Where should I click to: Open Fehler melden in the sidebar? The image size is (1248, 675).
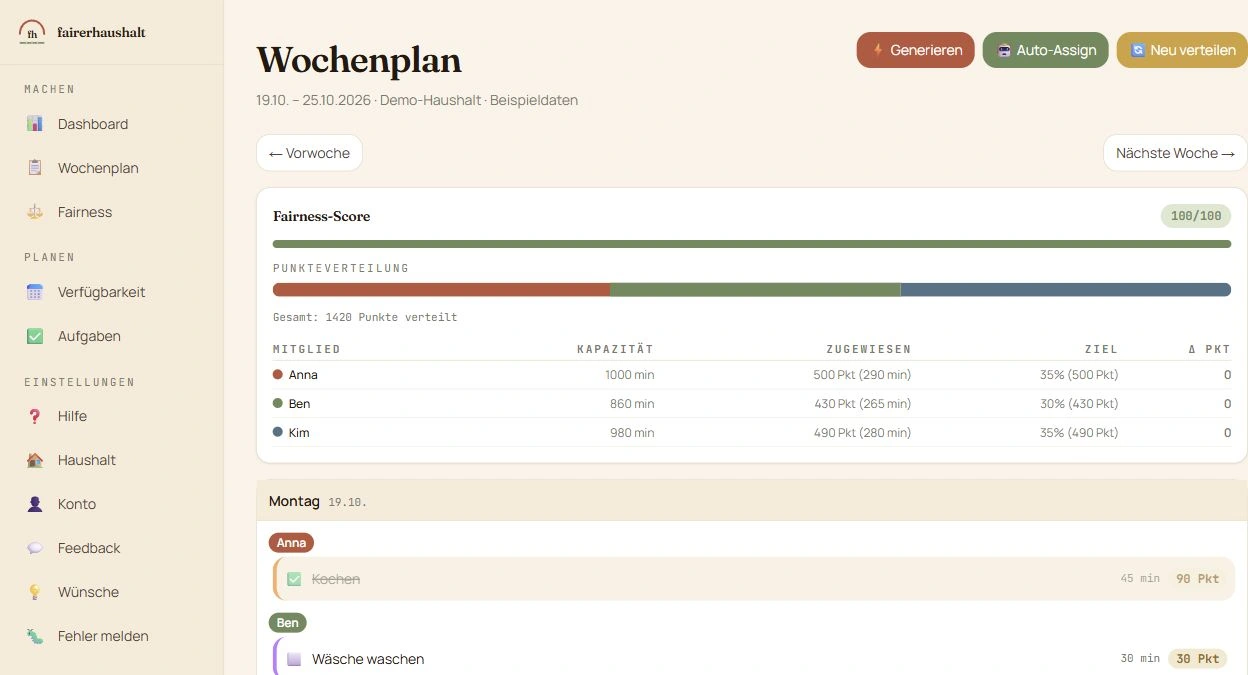111,636
